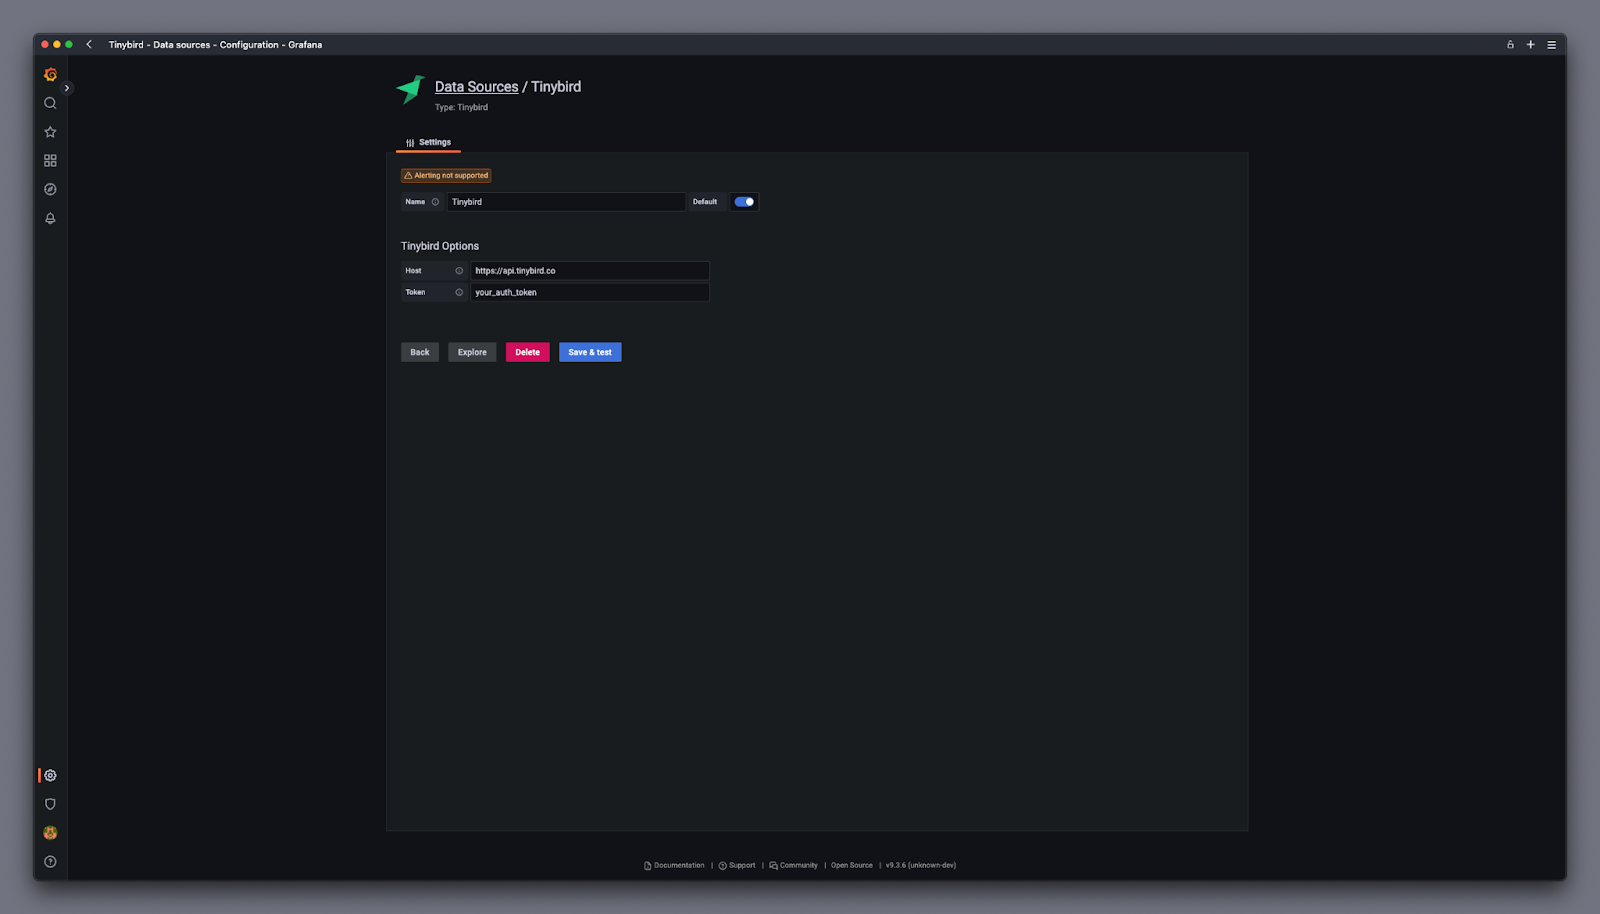
Task: Click the Explore button below options
Action: coord(472,352)
